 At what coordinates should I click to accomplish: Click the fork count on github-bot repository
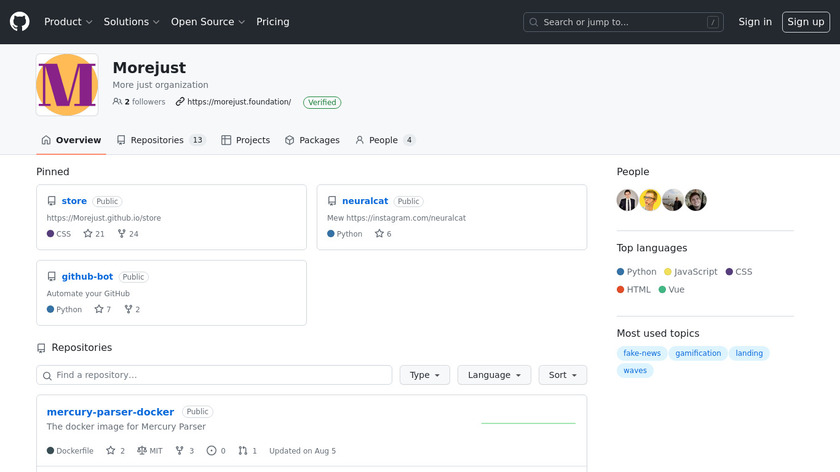(131, 310)
